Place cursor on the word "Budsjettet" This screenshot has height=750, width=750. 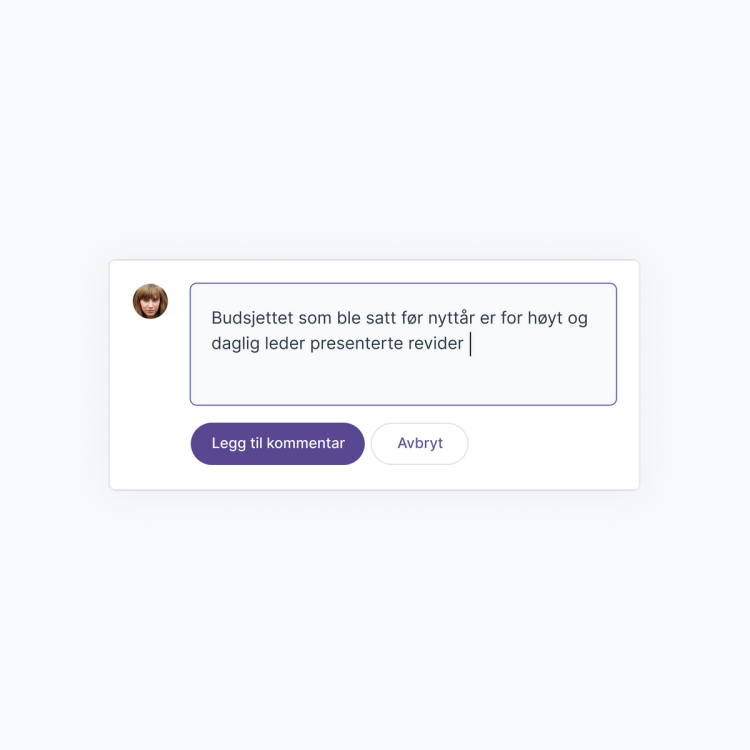pyautogui.click(x=251, y=319)
